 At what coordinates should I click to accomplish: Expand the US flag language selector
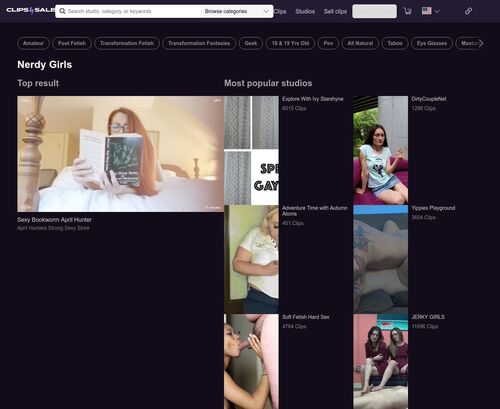coord(431,11)
